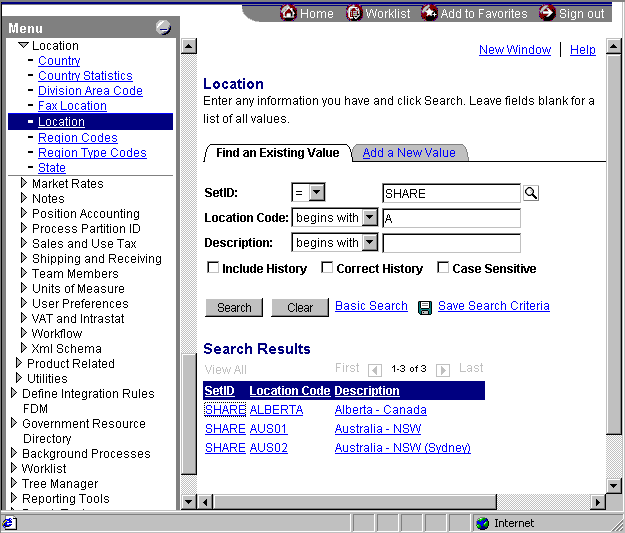The width and height of the screenshot is (625, 533).
Task: Click Save Search Criteria link
Action: [493, 306]
